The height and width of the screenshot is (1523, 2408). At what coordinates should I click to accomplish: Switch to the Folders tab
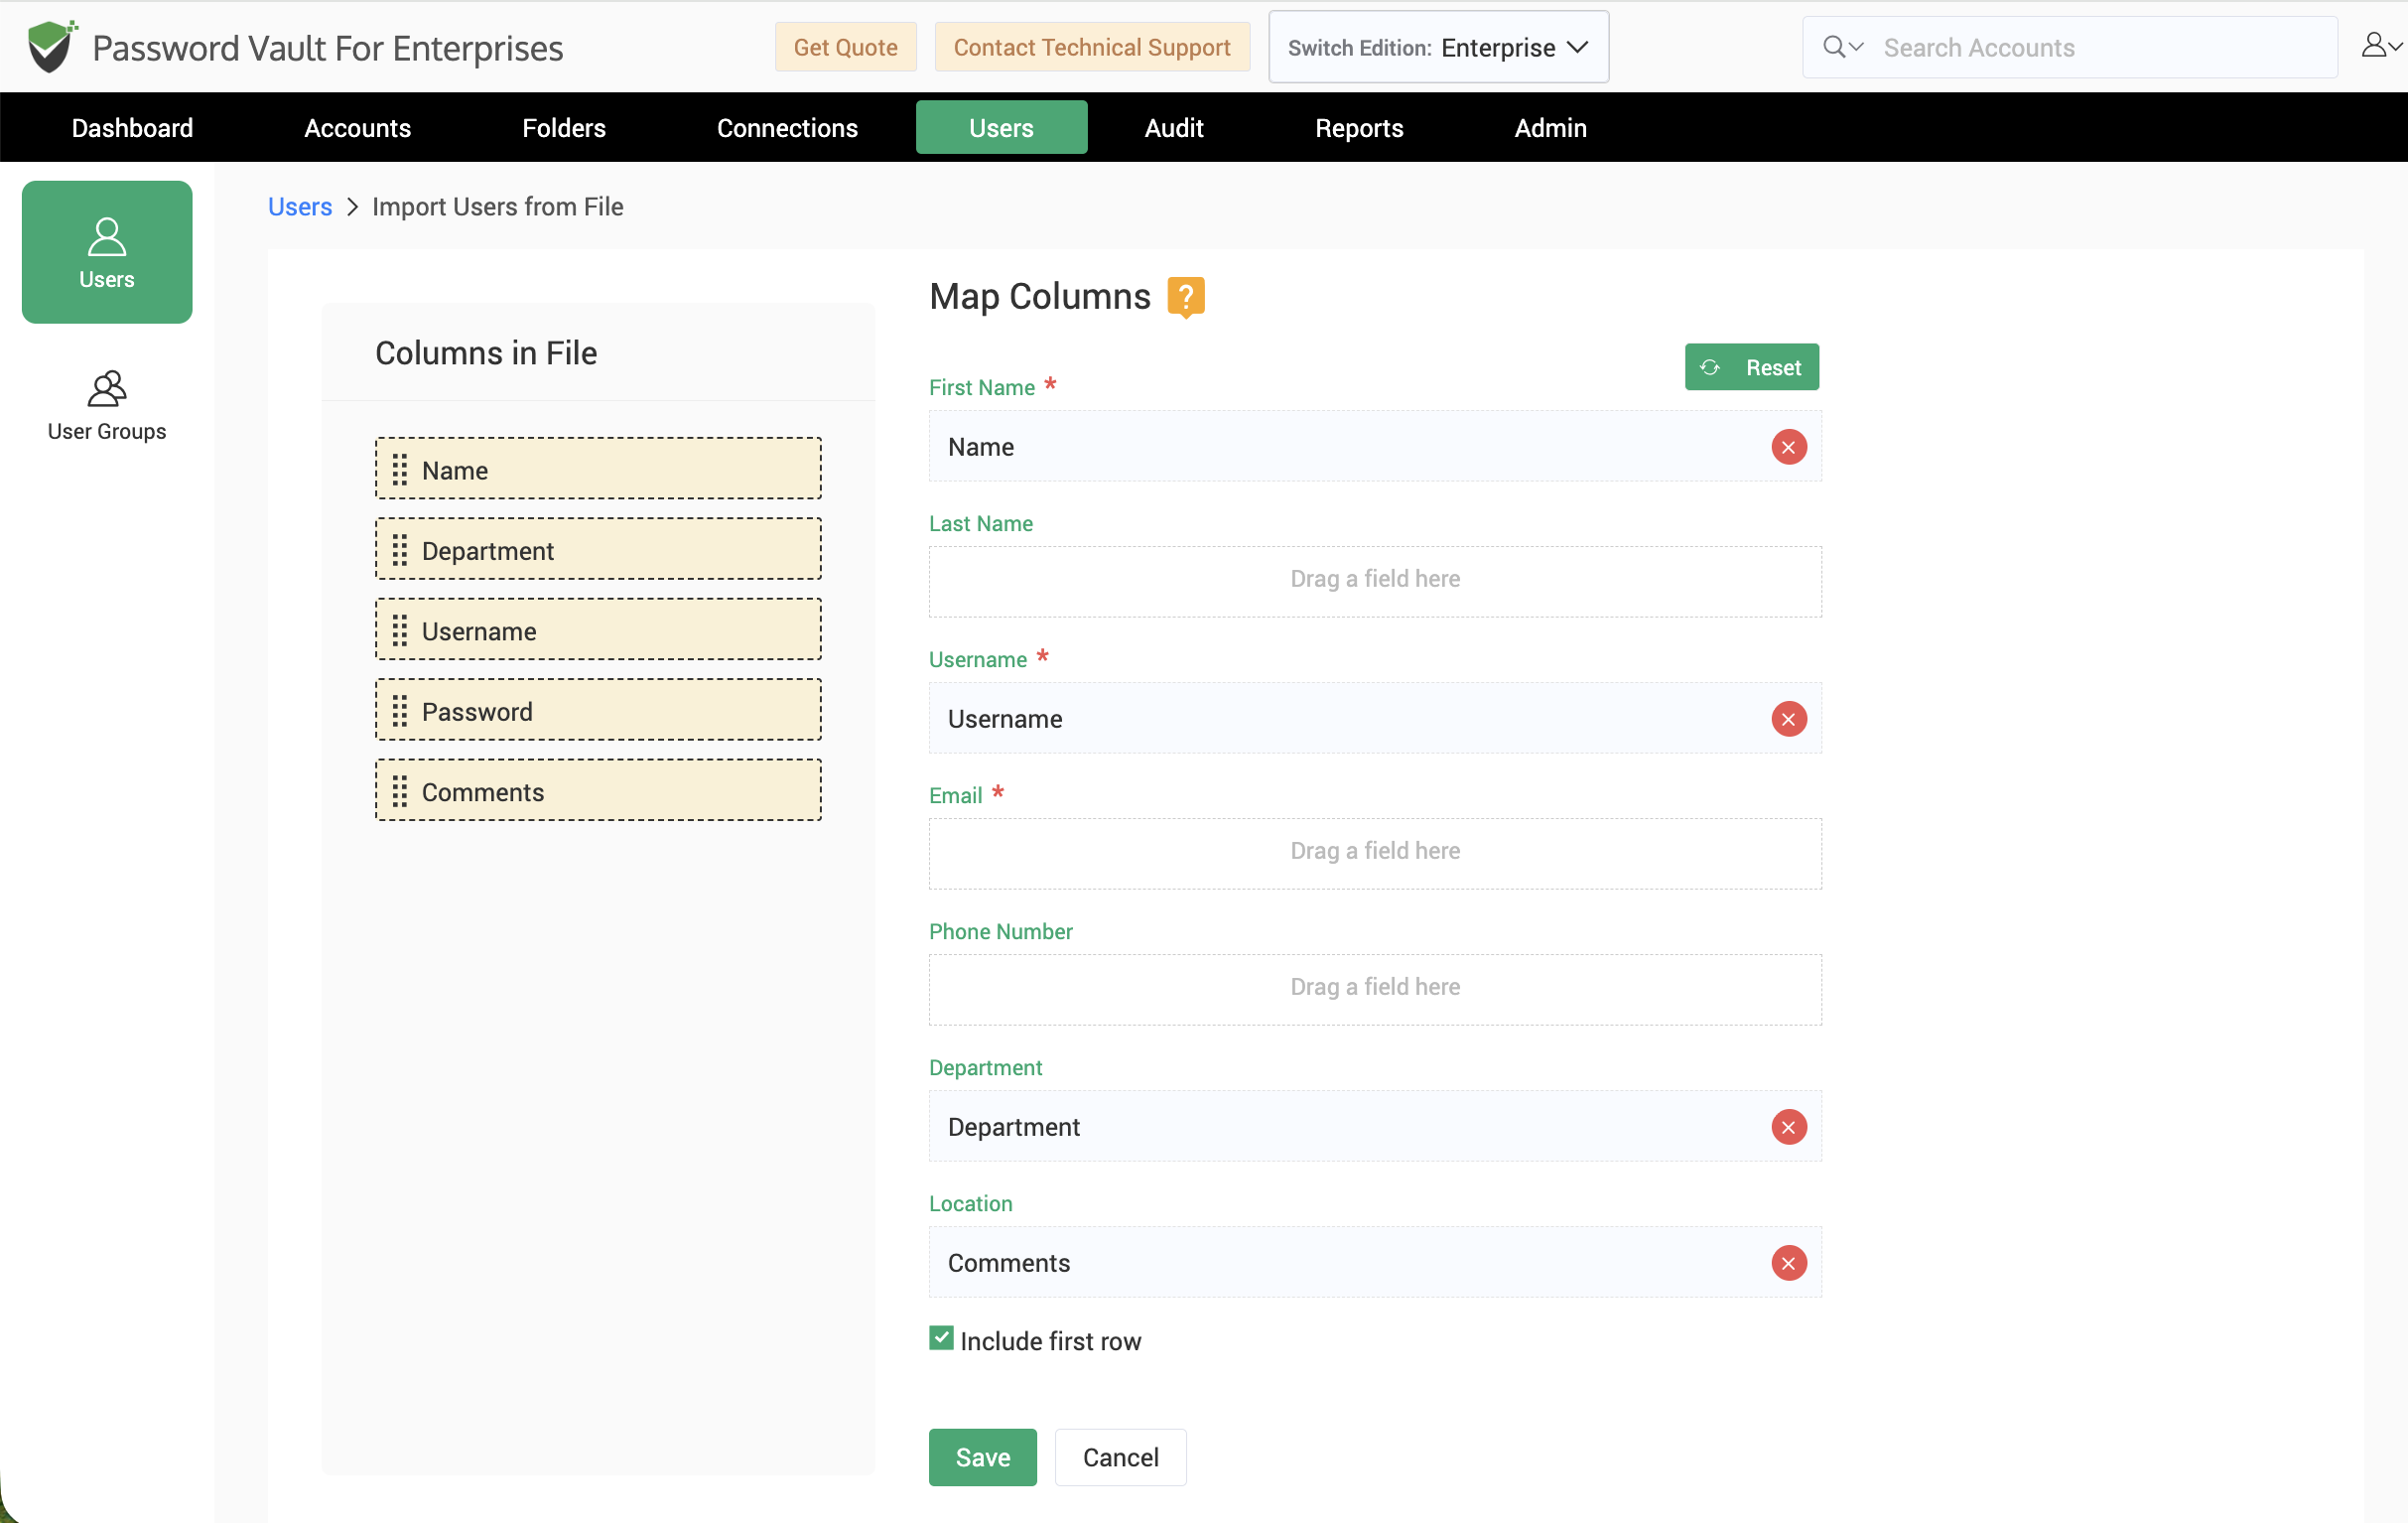564,128
